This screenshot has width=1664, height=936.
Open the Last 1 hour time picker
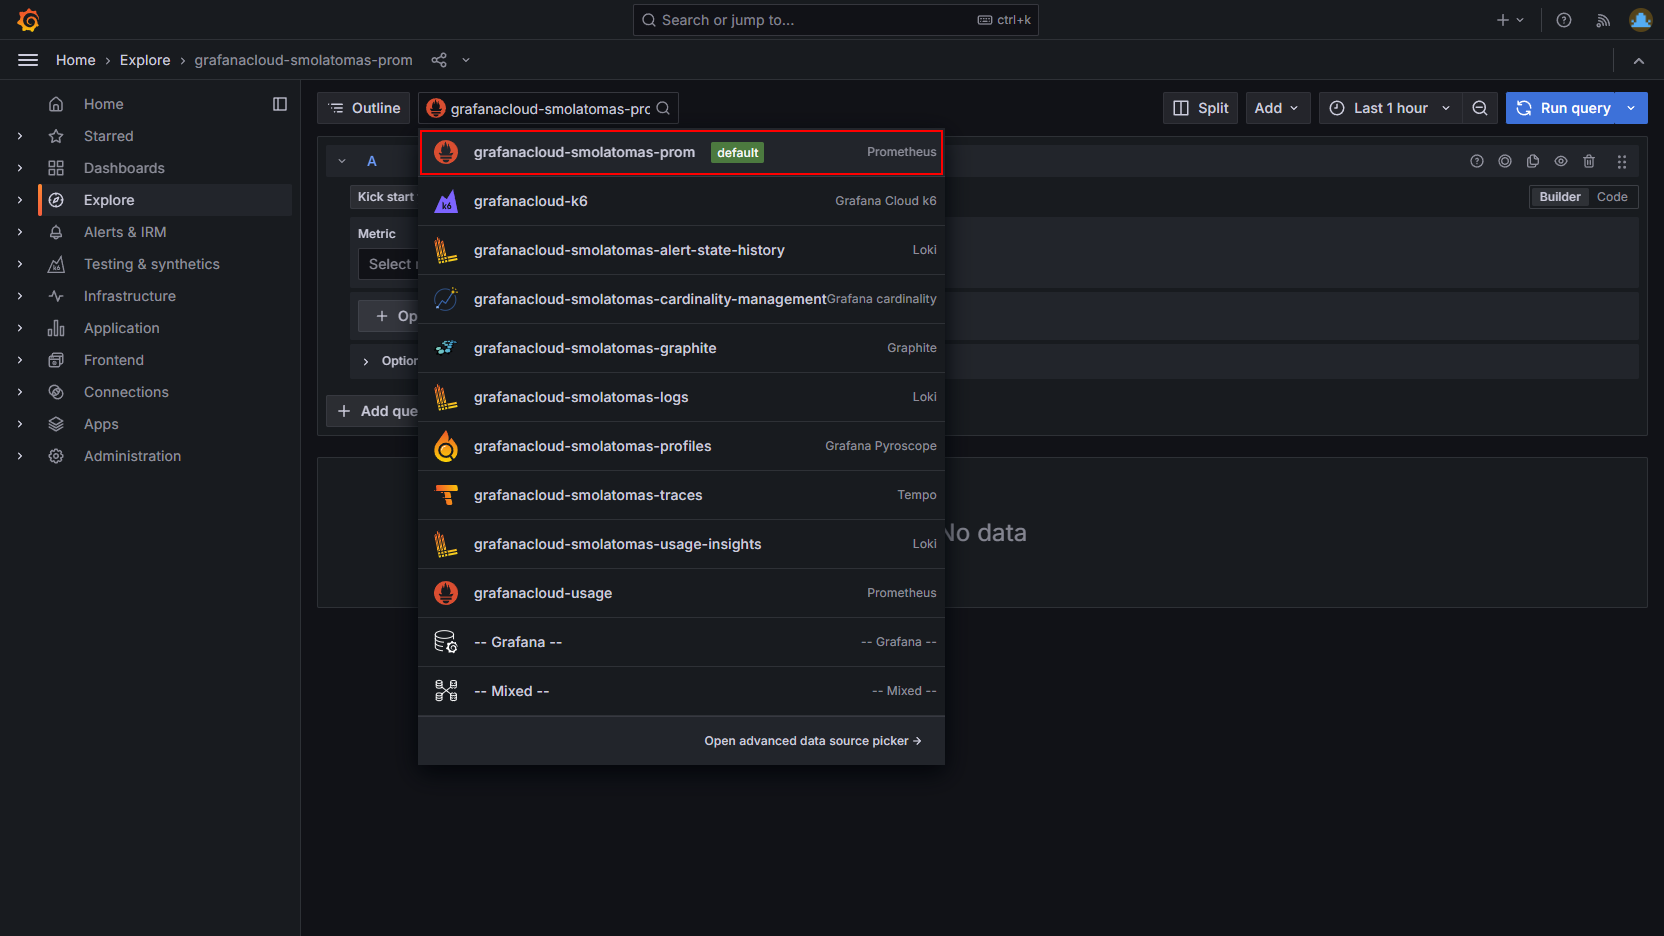coord(1390,108)
